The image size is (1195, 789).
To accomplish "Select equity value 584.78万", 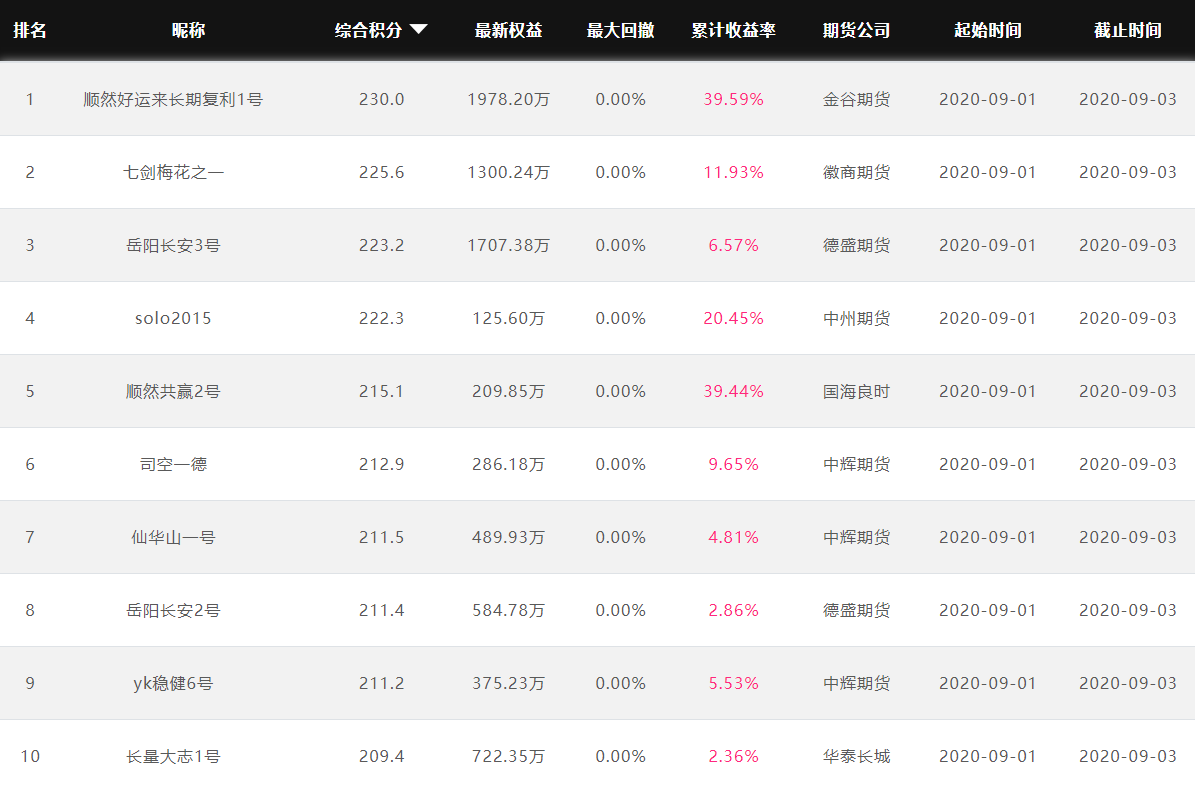I will tap(508, 611).
